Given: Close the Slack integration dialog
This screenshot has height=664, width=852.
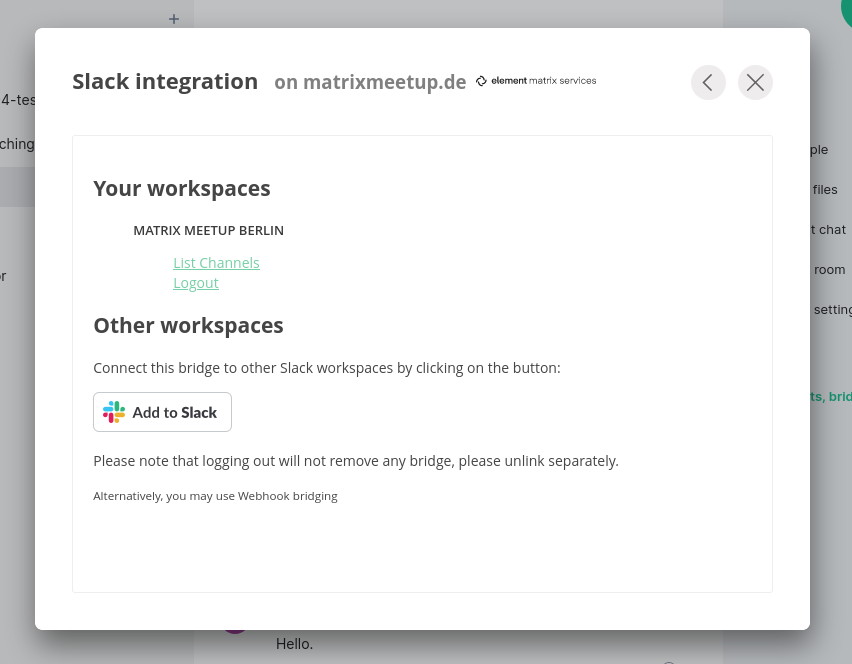Looking at the screenshot, I should click(755, 82).
